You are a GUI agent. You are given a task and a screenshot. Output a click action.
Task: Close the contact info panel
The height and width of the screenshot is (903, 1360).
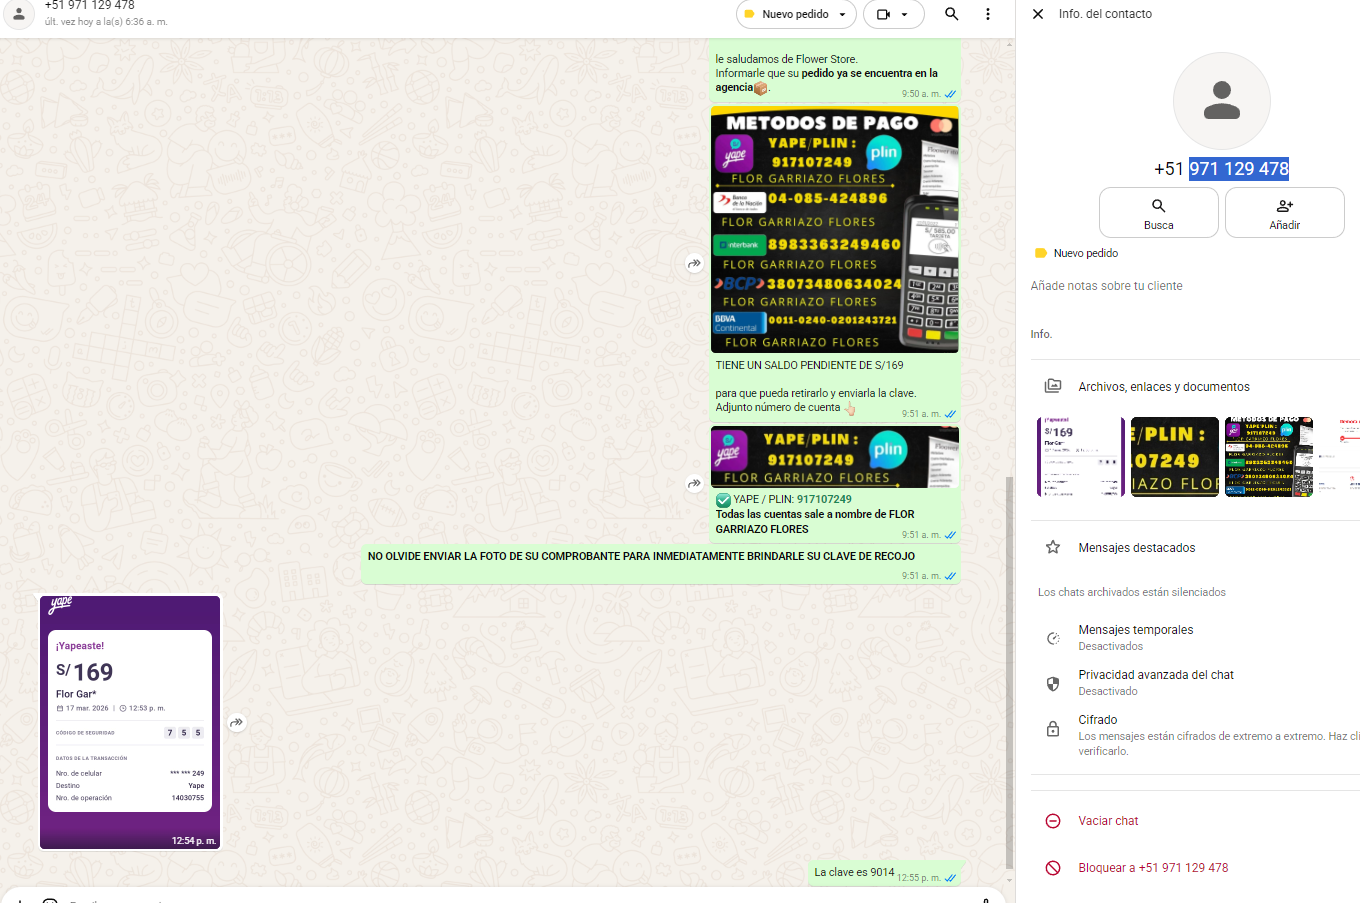(1038, 14)
